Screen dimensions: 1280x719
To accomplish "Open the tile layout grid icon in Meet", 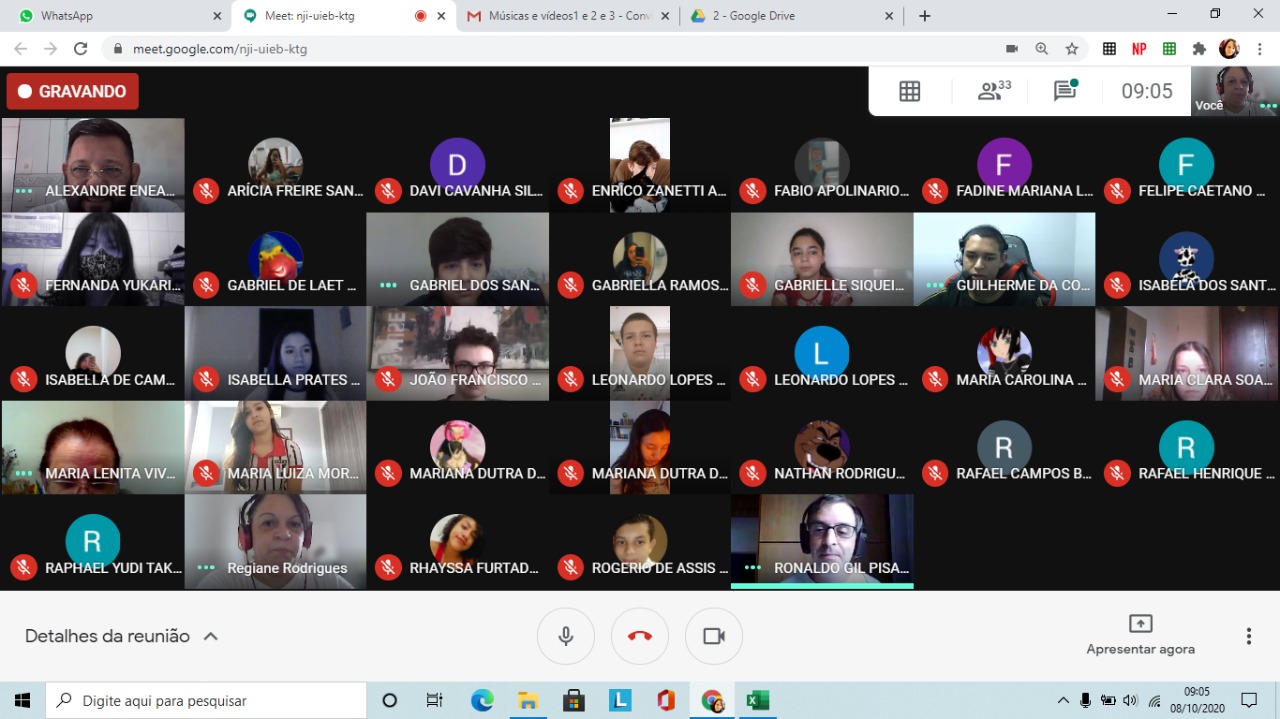I will (x=909, y=91).
